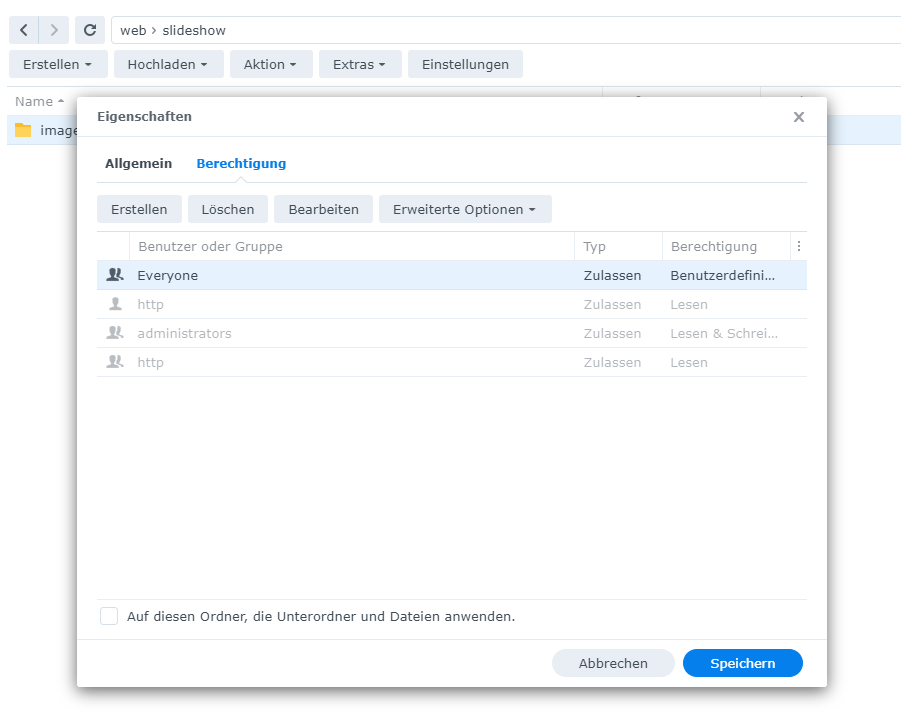This screenshot has height=714, width=901.
Task: Click the refresh folder icon
Action: point(90,30)
